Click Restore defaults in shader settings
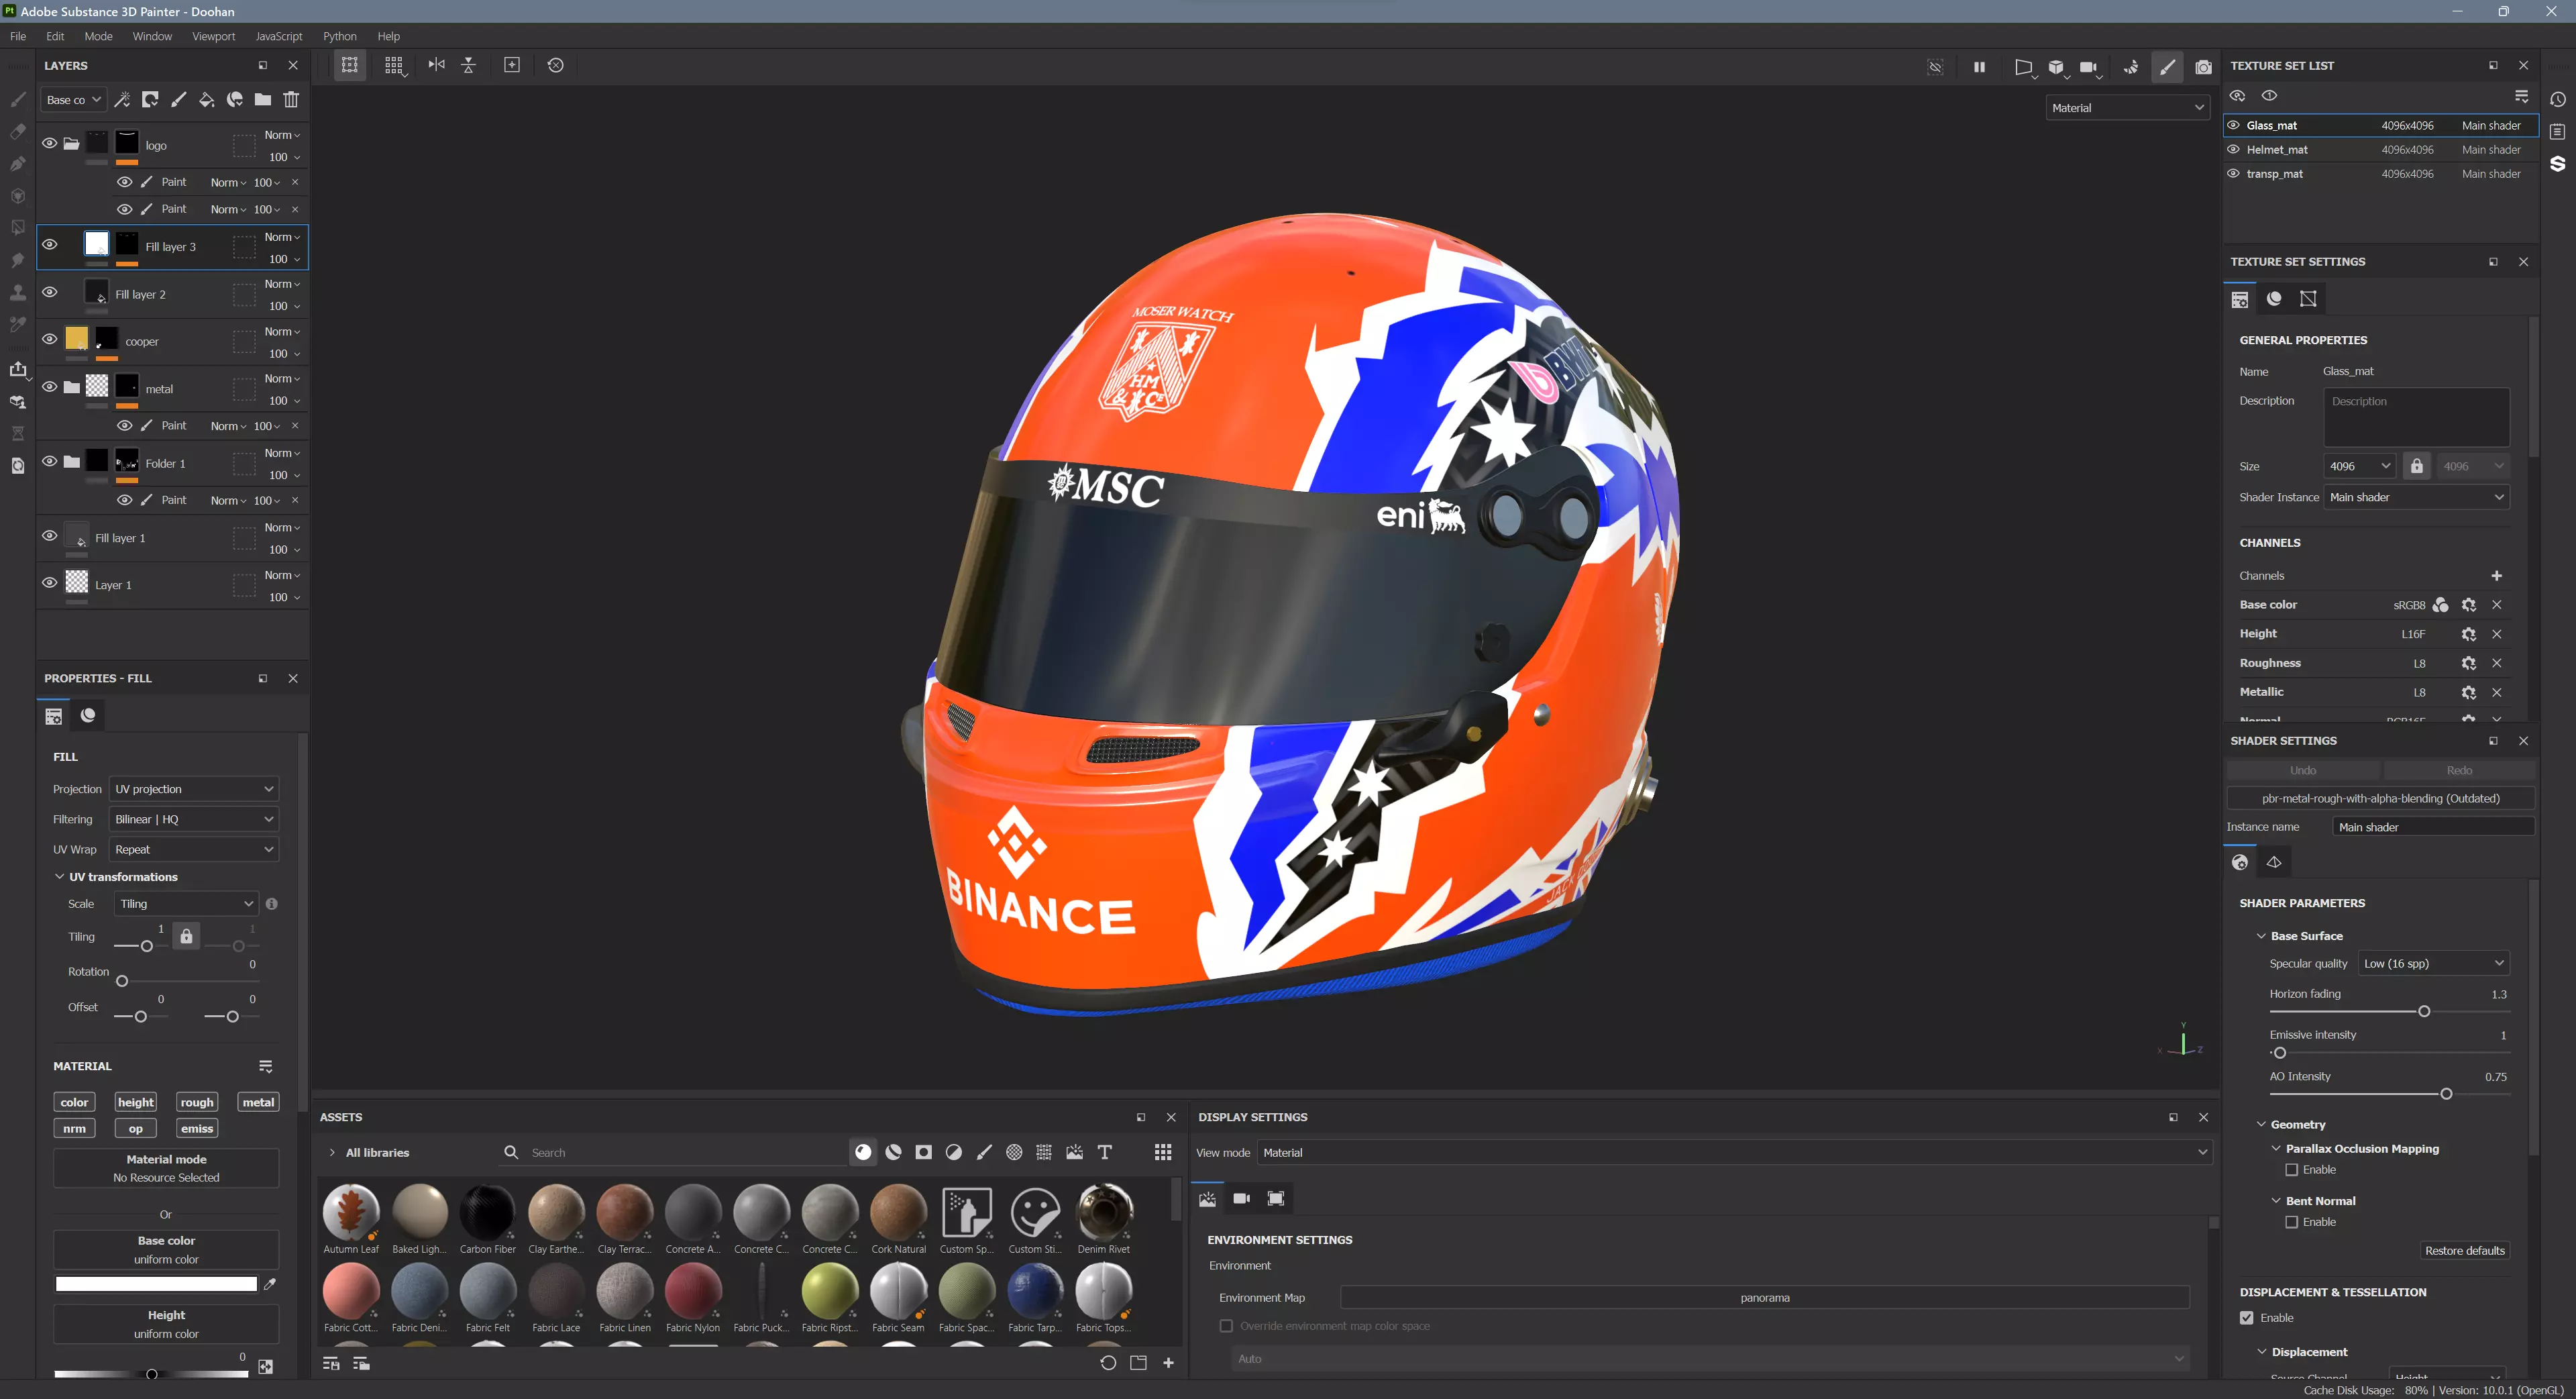Image resolution: width=2576 pixels, height=1399 pixels. [2464, 1250]
